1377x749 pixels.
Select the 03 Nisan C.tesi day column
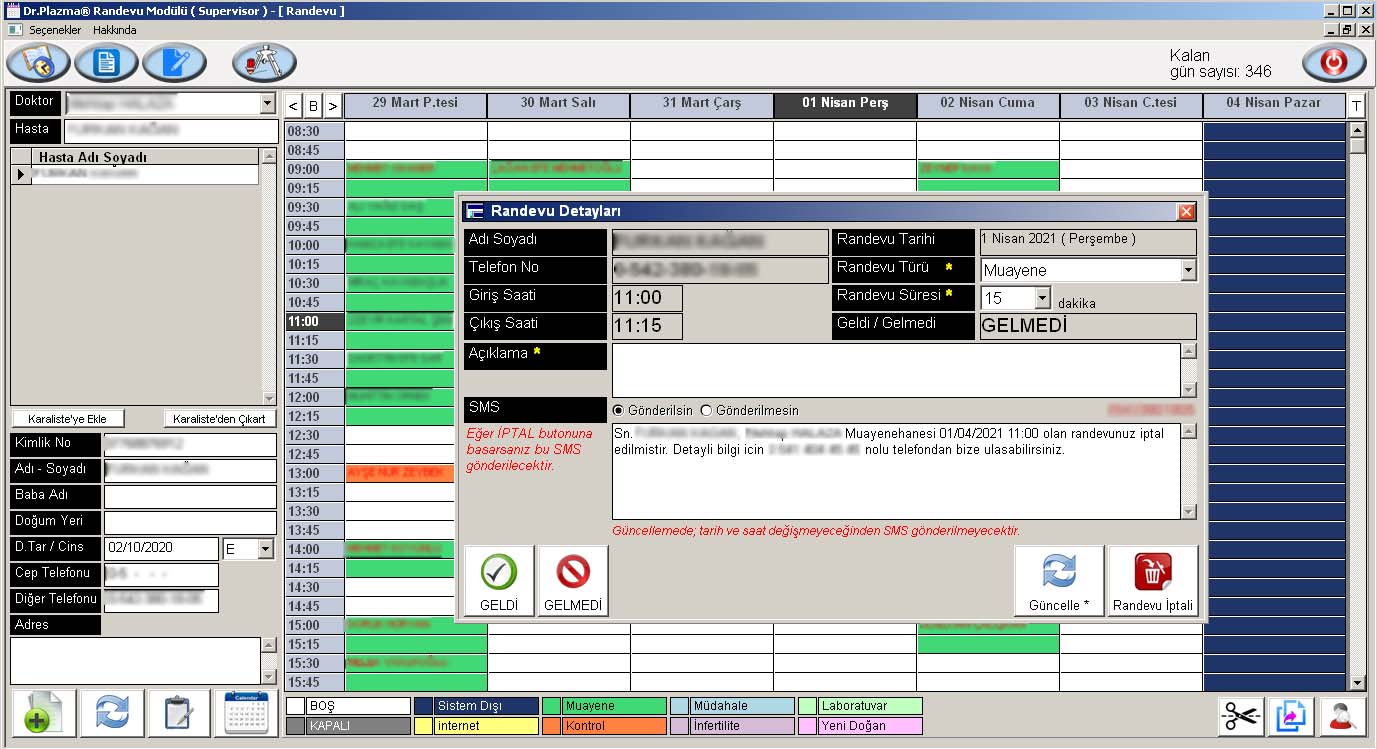pos(1131,104)
